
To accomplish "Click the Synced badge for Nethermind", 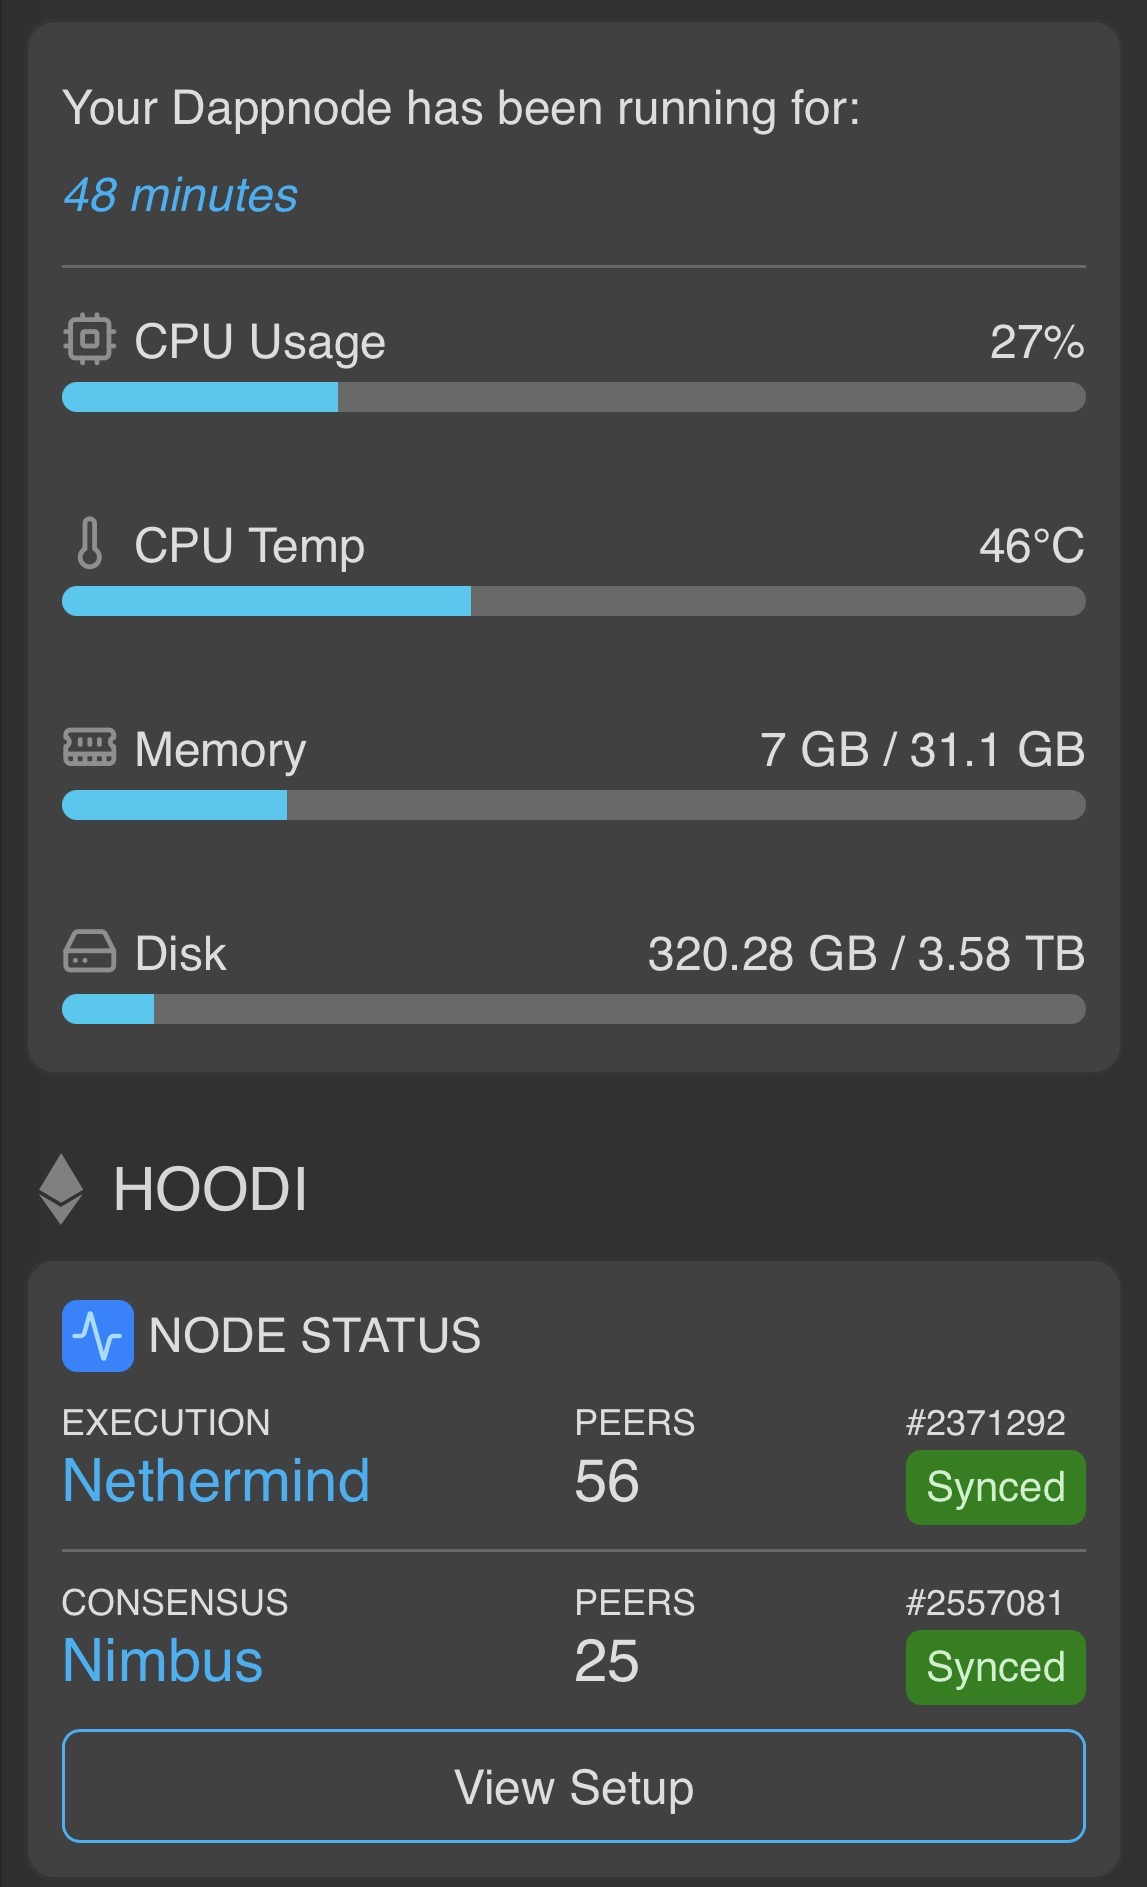I will click(x=995, y=1487).
